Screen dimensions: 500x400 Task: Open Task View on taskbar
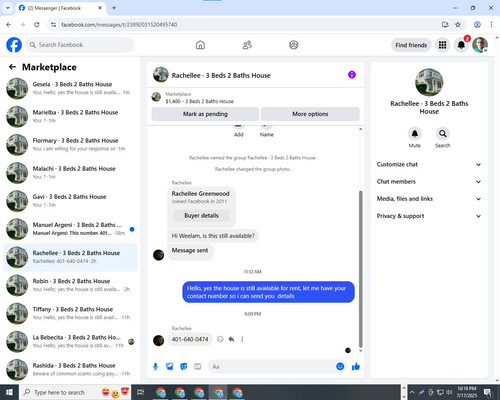(140, 392)
